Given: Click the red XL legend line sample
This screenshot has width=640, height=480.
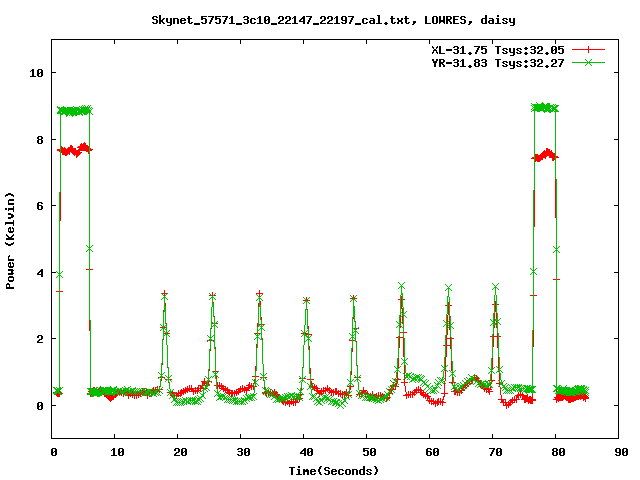Looking at the screenshot, I should pyautogui.click(x=588, y=50).
